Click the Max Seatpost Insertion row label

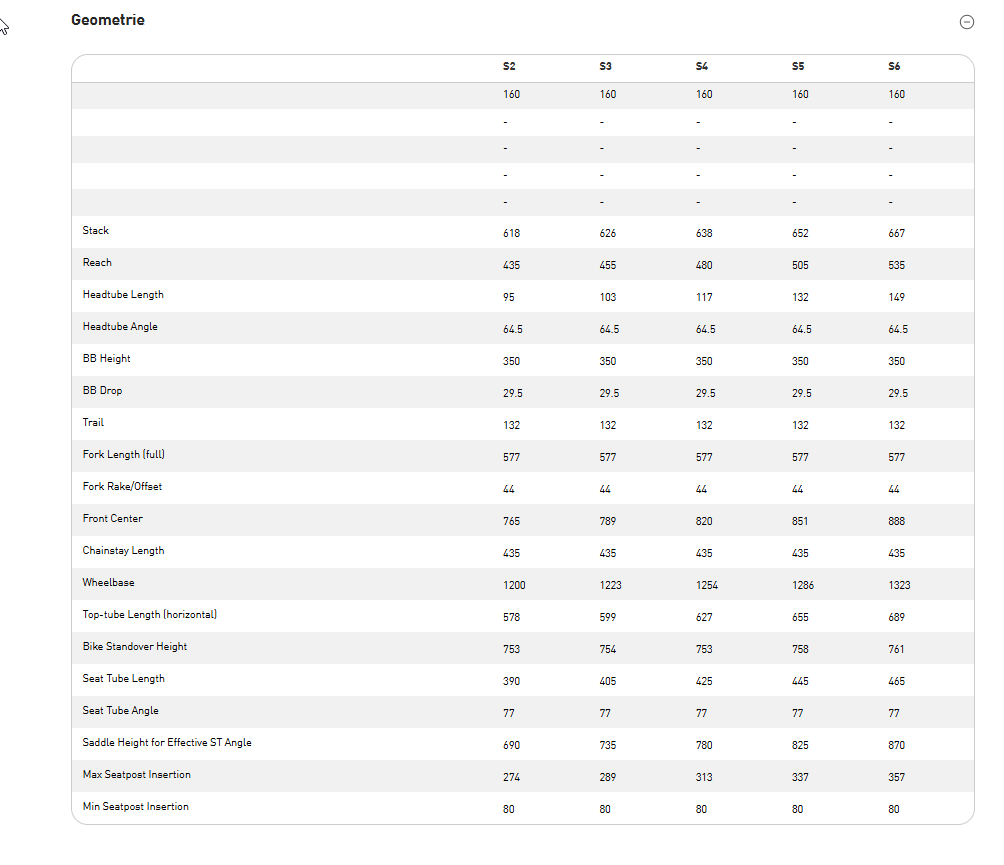136,775
